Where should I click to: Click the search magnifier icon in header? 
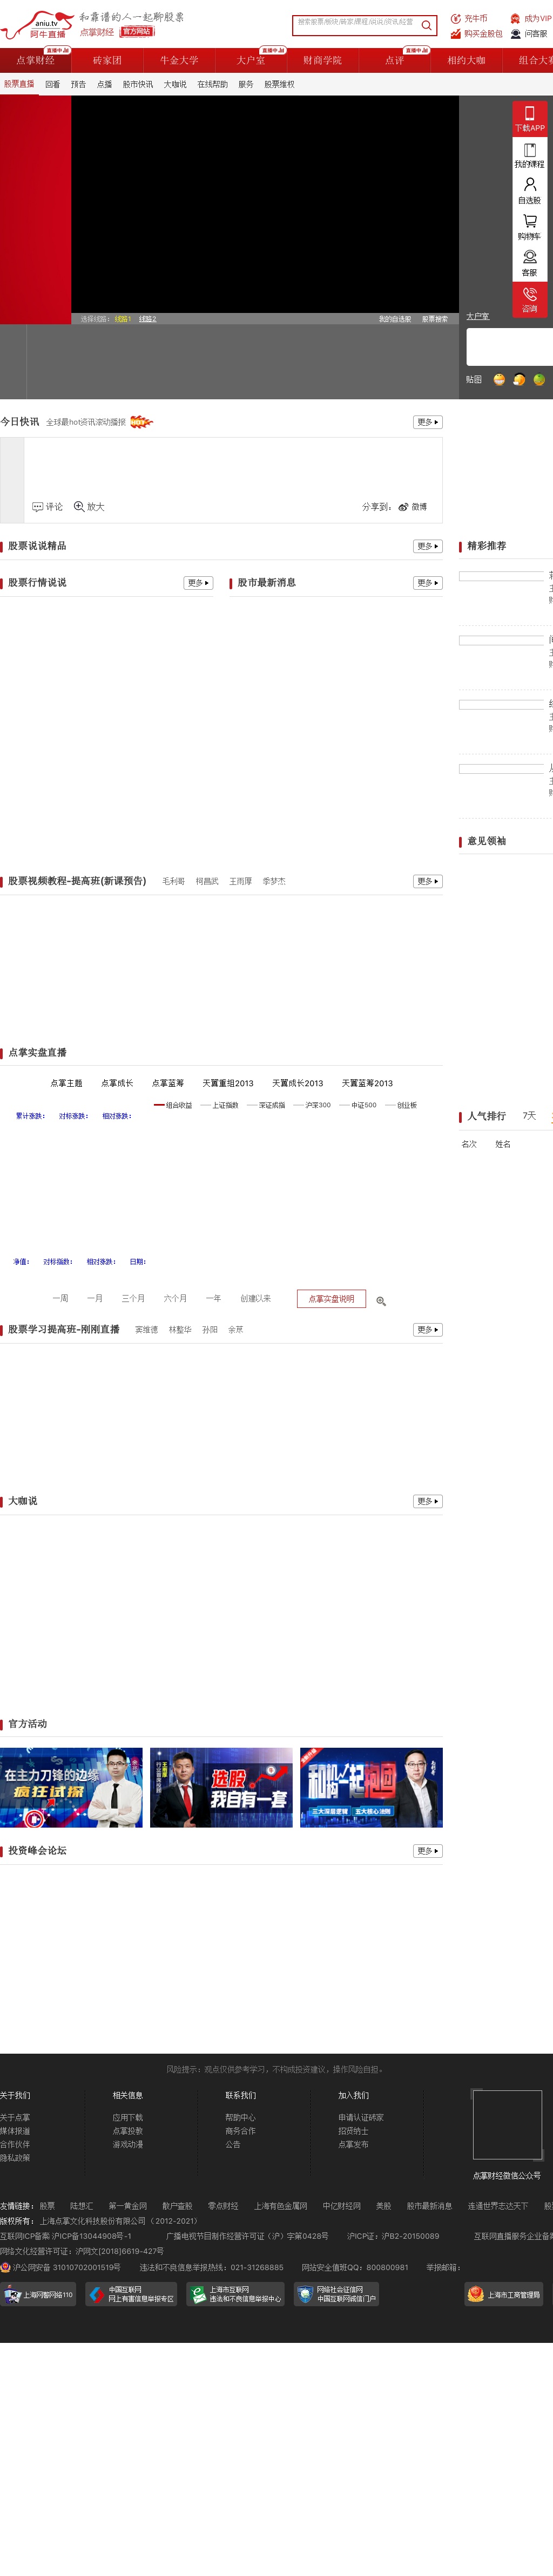point(426,25)
